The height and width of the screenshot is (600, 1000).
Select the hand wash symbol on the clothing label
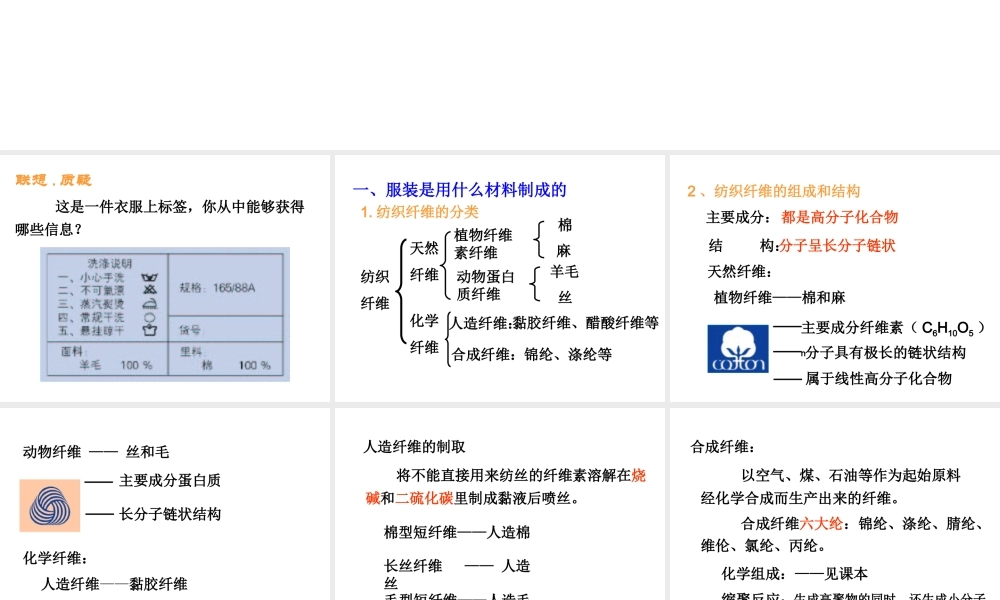(x=149, y=277)
